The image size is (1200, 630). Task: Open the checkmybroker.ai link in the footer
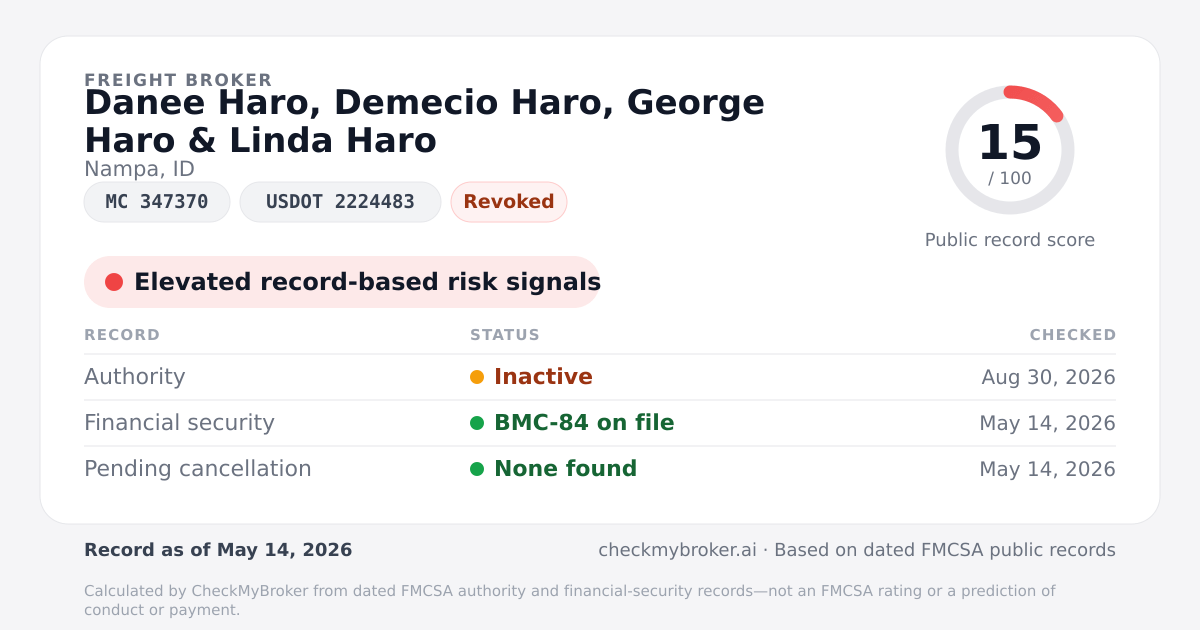(x=677, y=550)
